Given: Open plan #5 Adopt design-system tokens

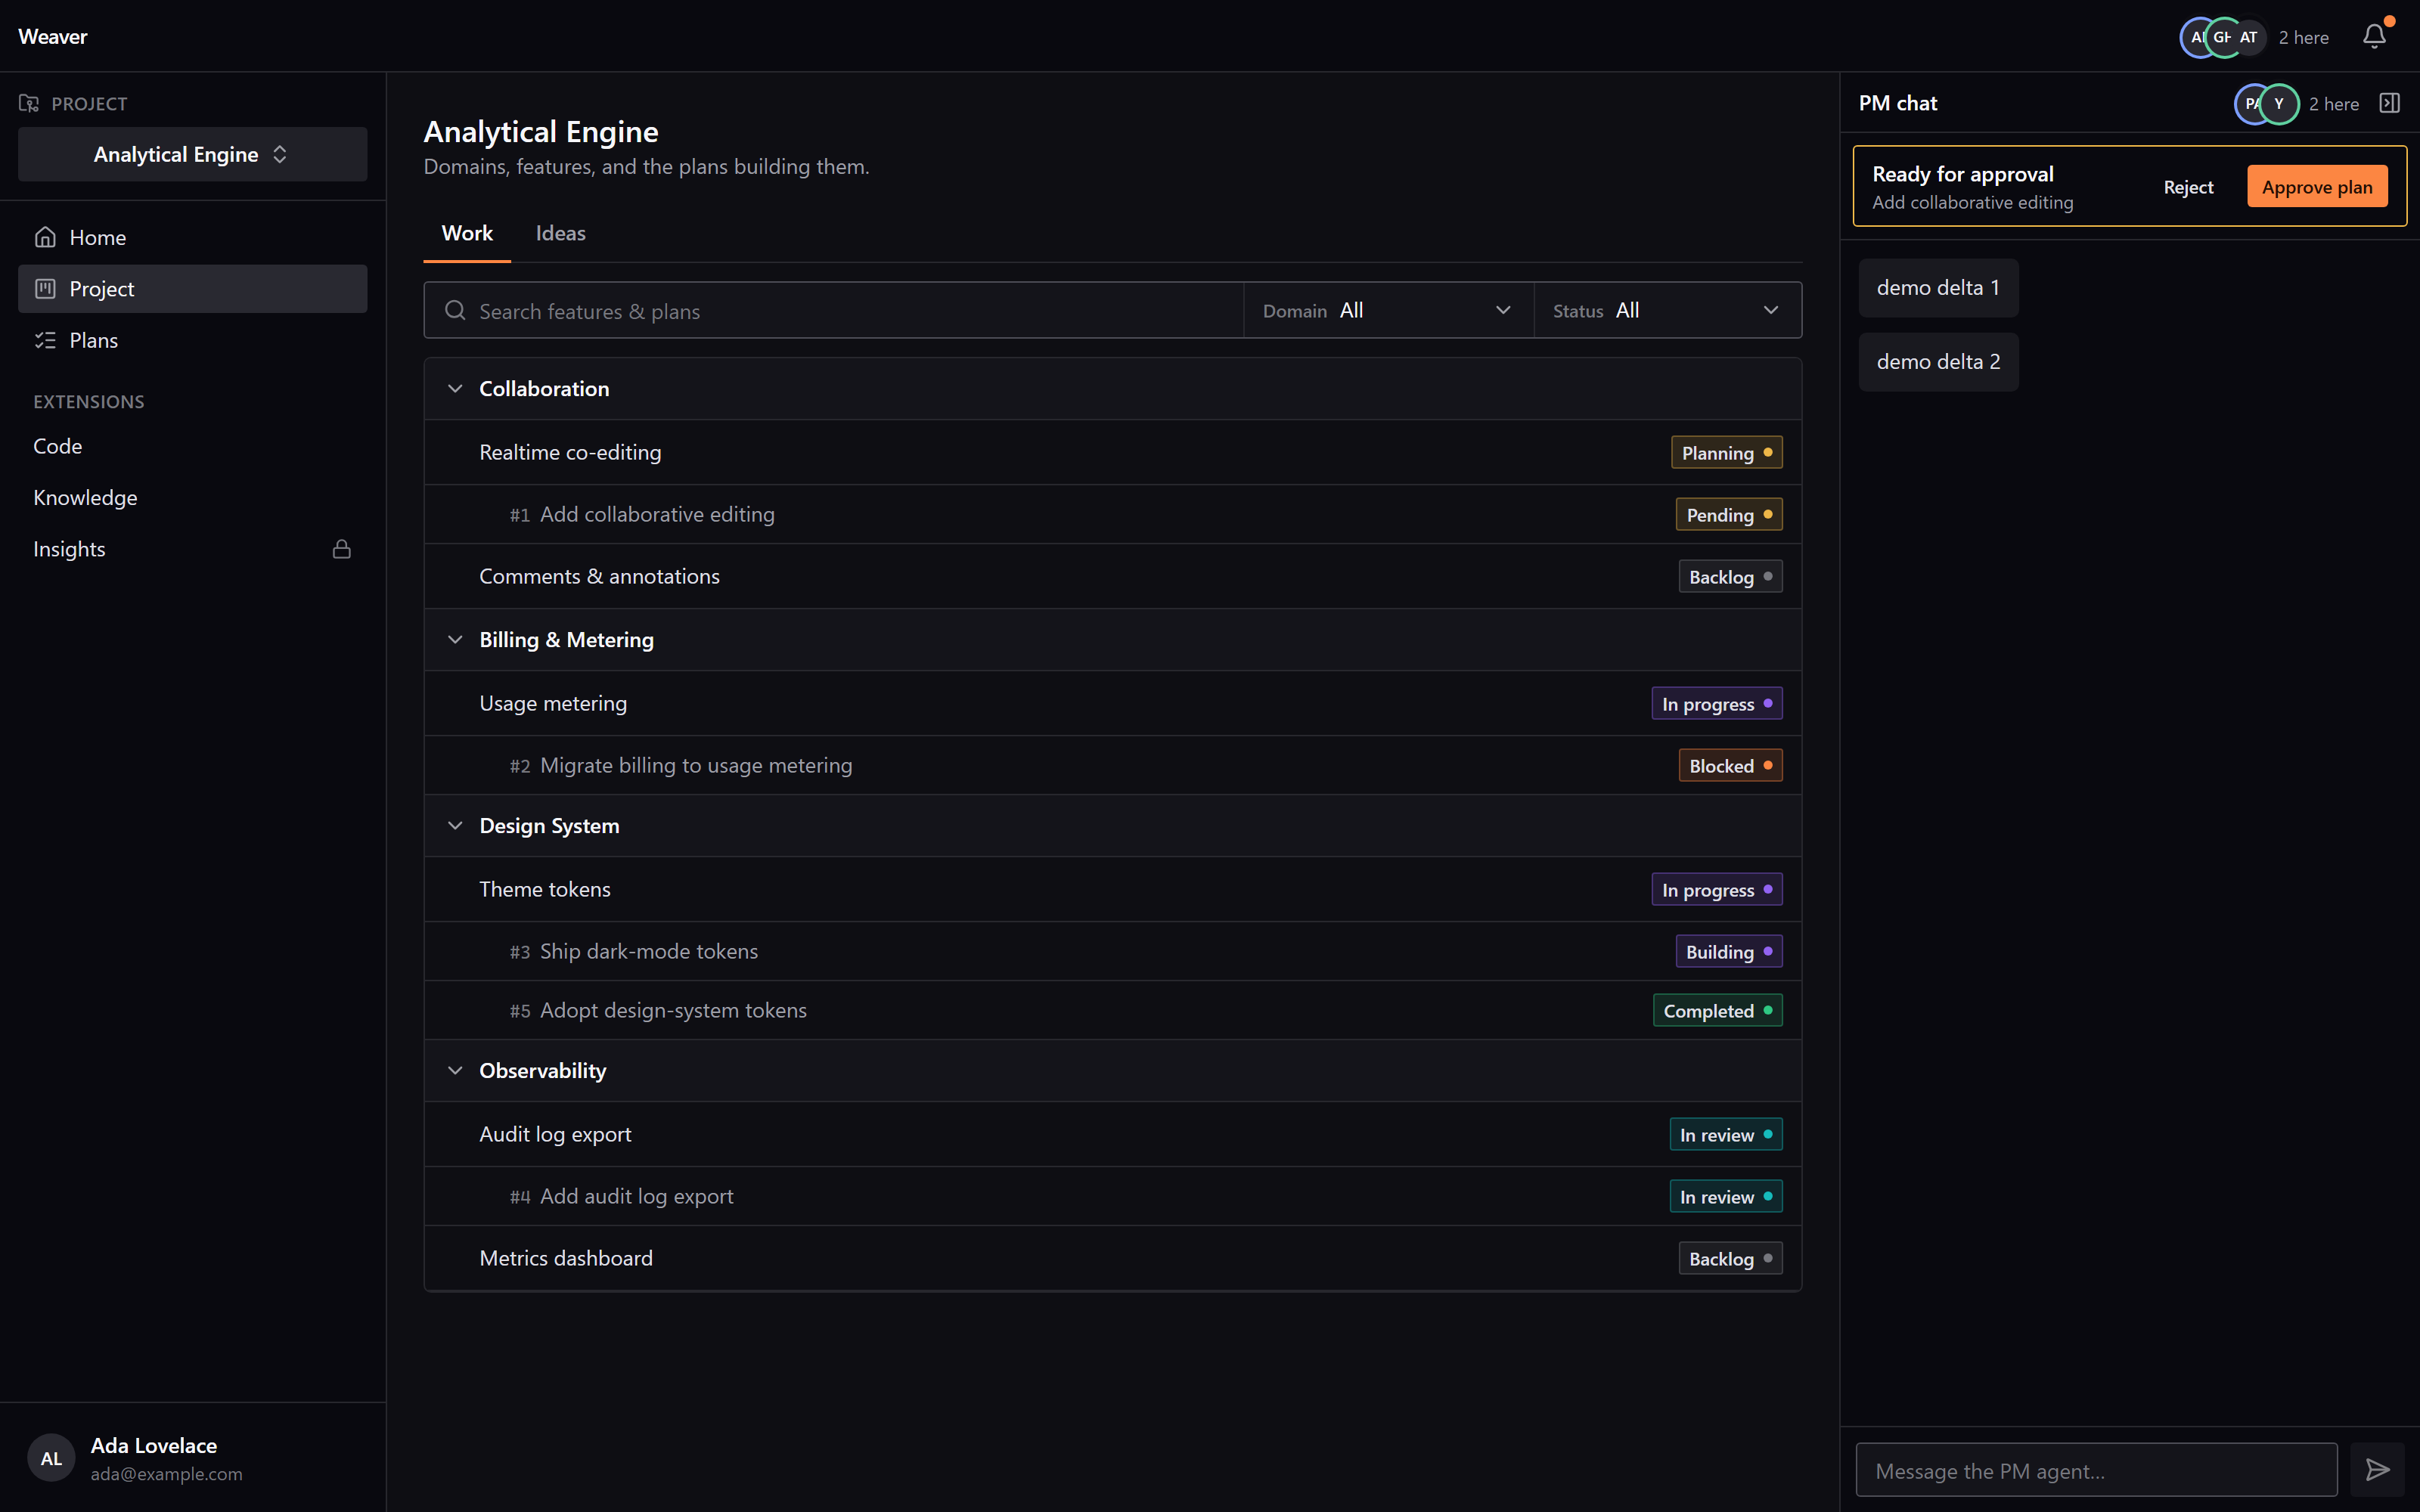Looking at the screenshot, I should [x=1112, y=1010].
